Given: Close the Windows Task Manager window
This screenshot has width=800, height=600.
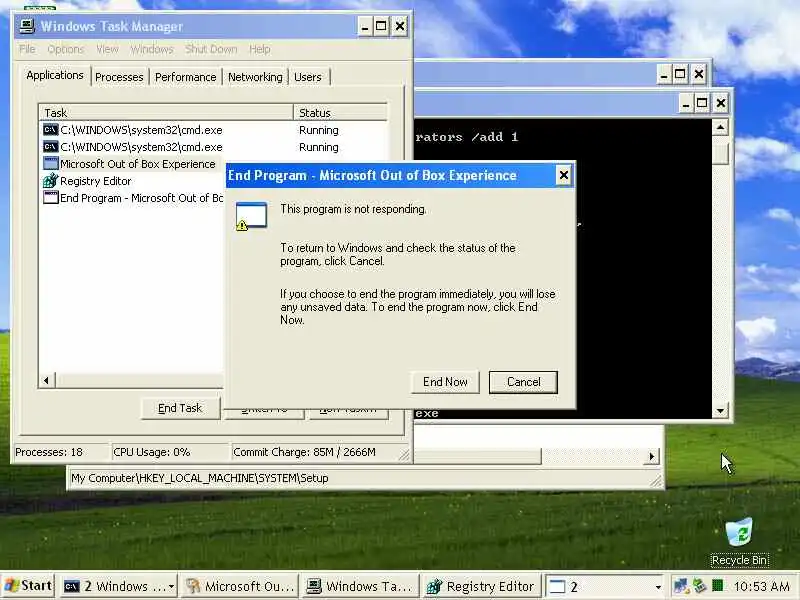Looking at the screenshot, I should pyautogui.click(x=400, y=26).
